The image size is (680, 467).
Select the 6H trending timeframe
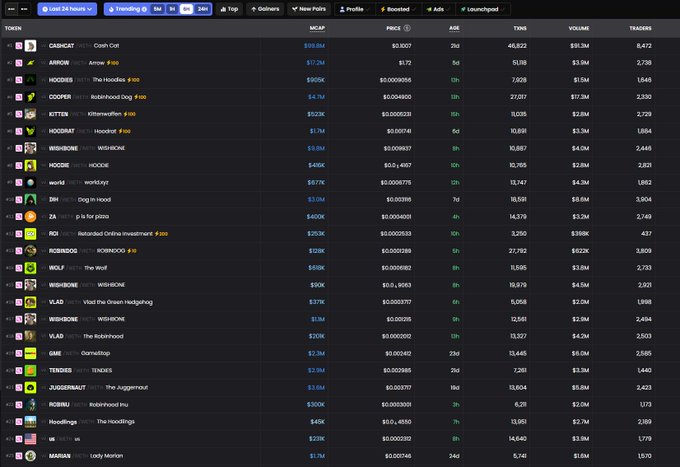click(x=186, y=9)
